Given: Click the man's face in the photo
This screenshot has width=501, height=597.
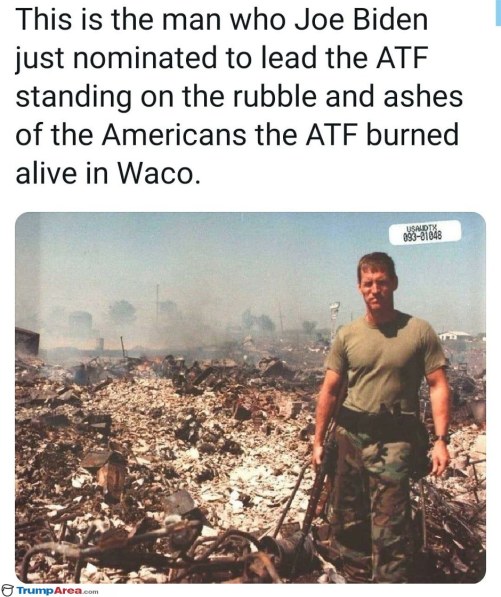Looking at the screenshot, I should point(375,287).
